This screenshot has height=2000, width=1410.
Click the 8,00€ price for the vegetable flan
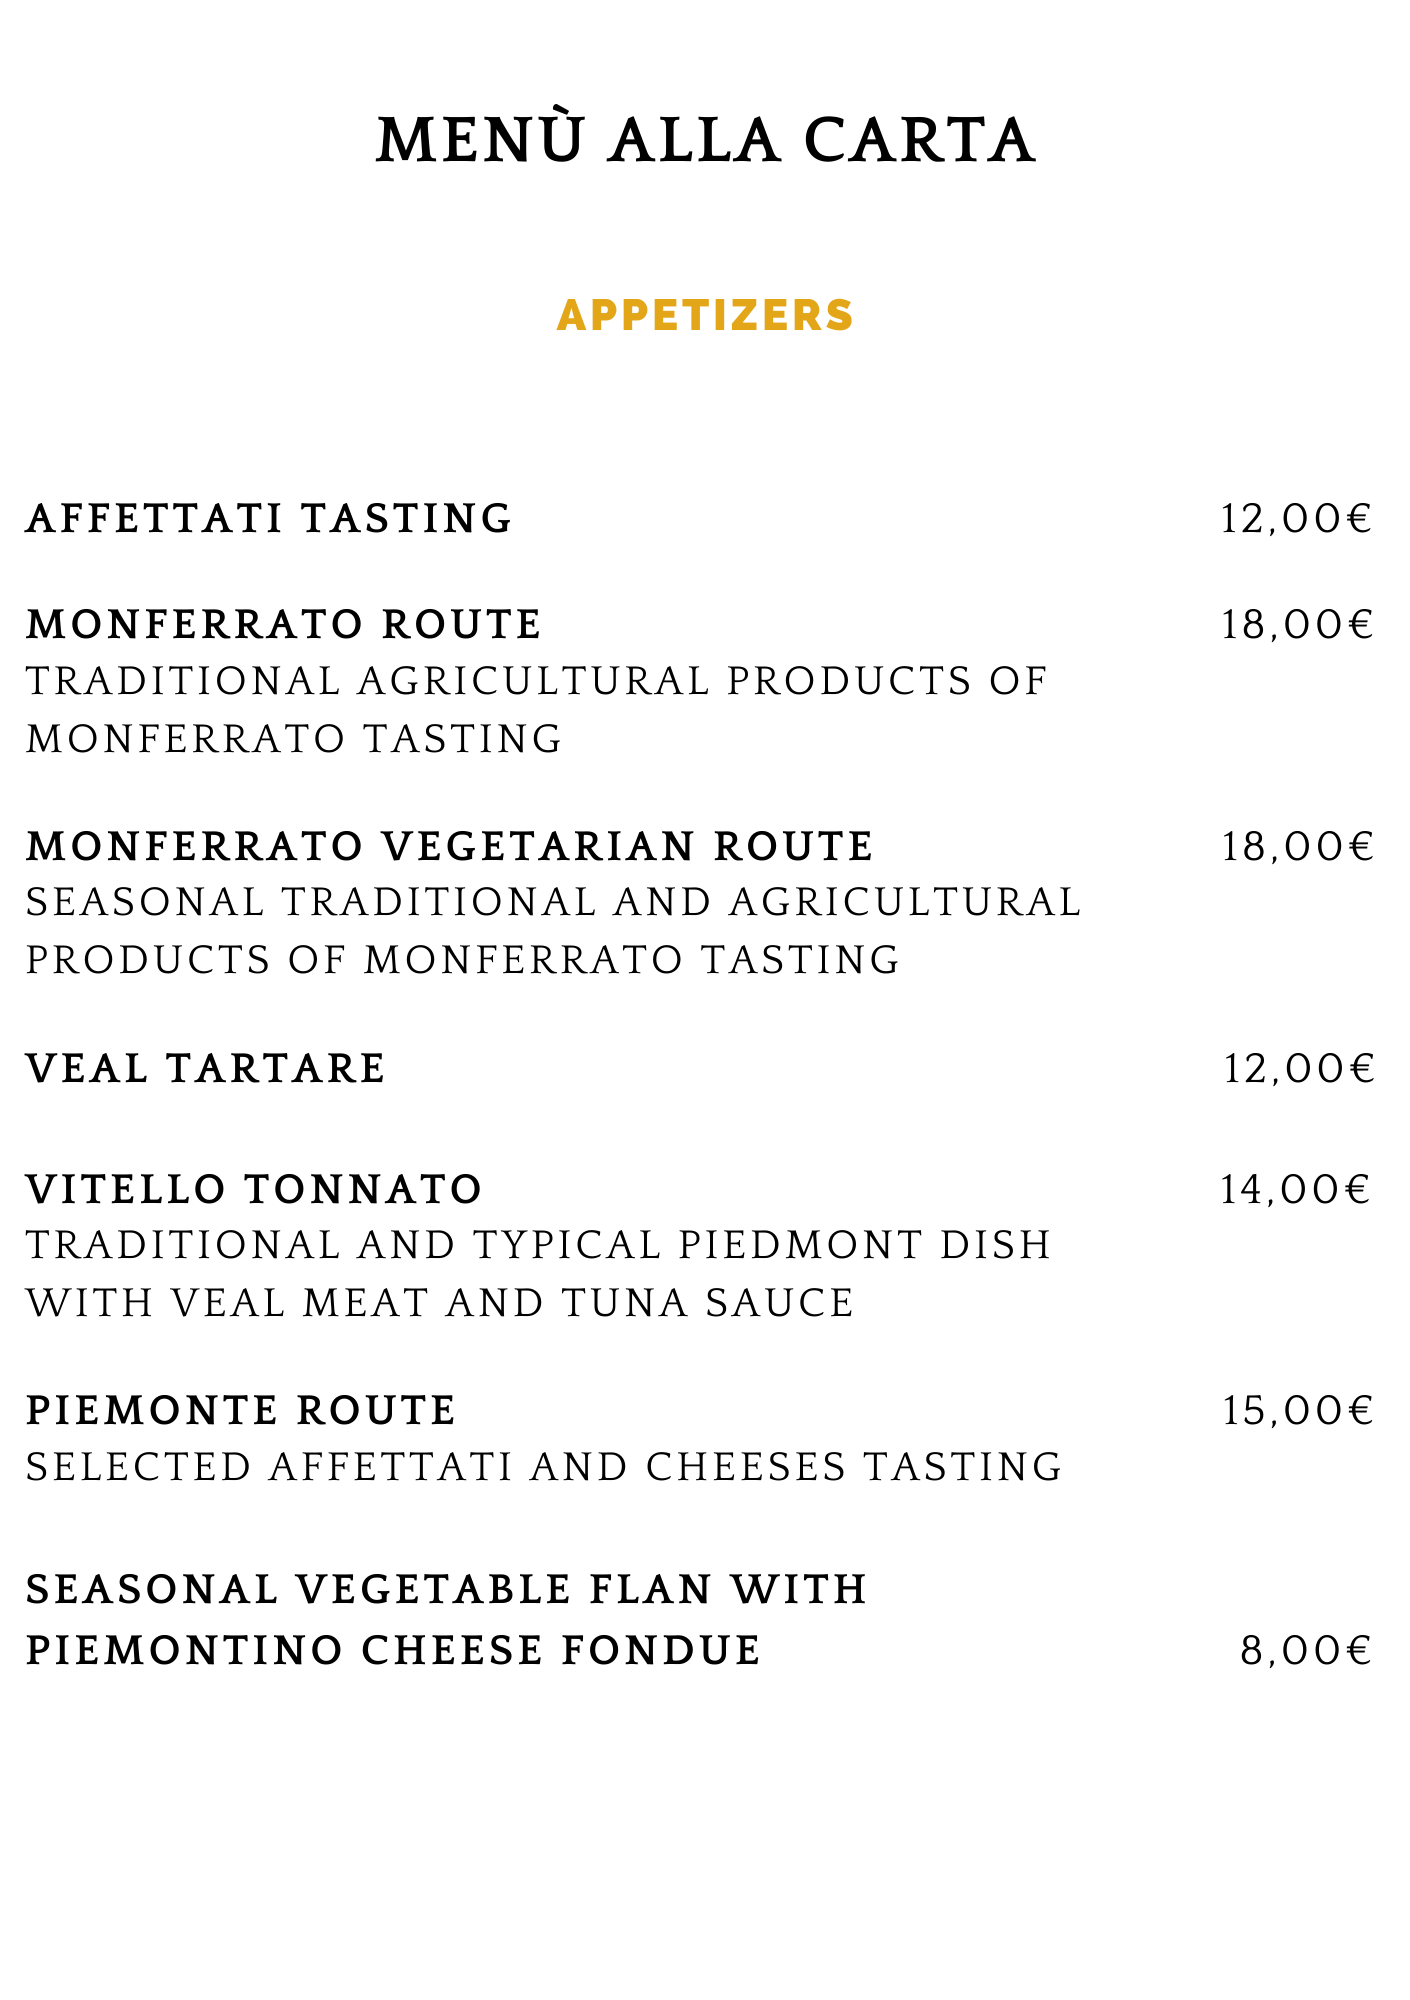coord(1306,1651)
